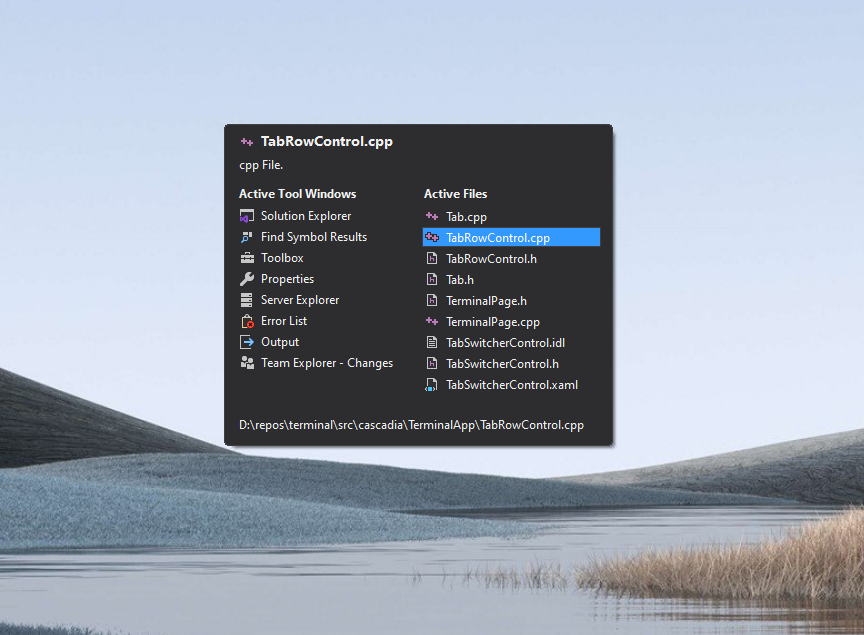The height and width of the screenshot is (635, 864).
Task: Switch to TerminalPage.cpp
Action: 492,322
